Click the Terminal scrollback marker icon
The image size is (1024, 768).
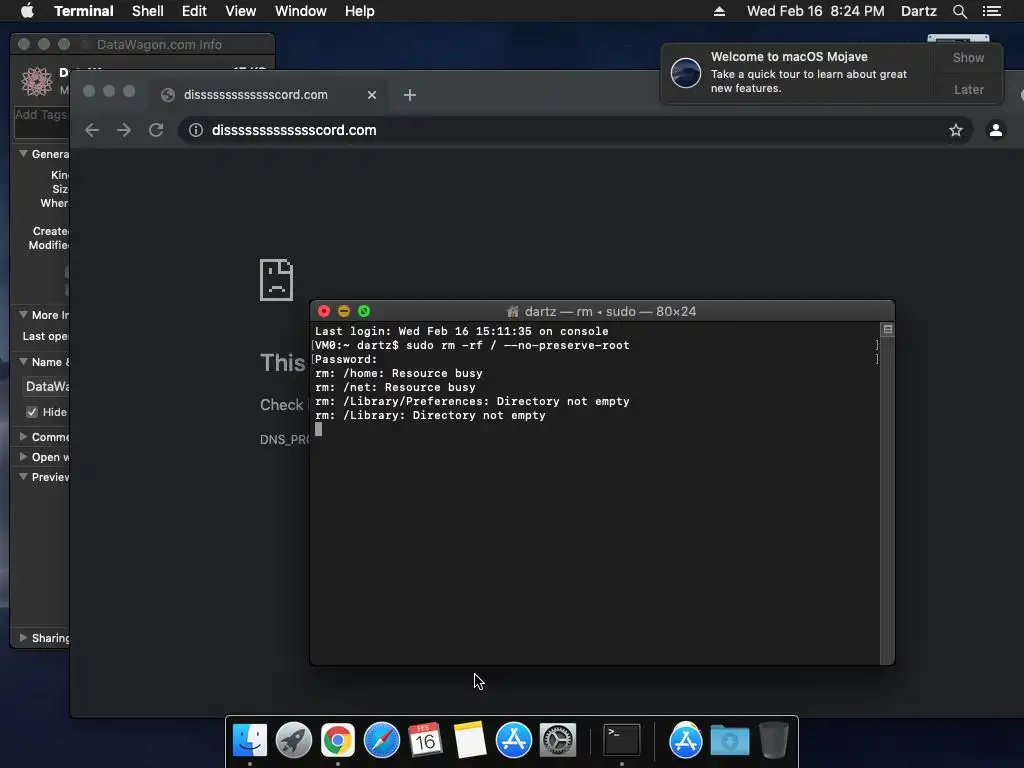pyautogui.click(x=888, y=329)
